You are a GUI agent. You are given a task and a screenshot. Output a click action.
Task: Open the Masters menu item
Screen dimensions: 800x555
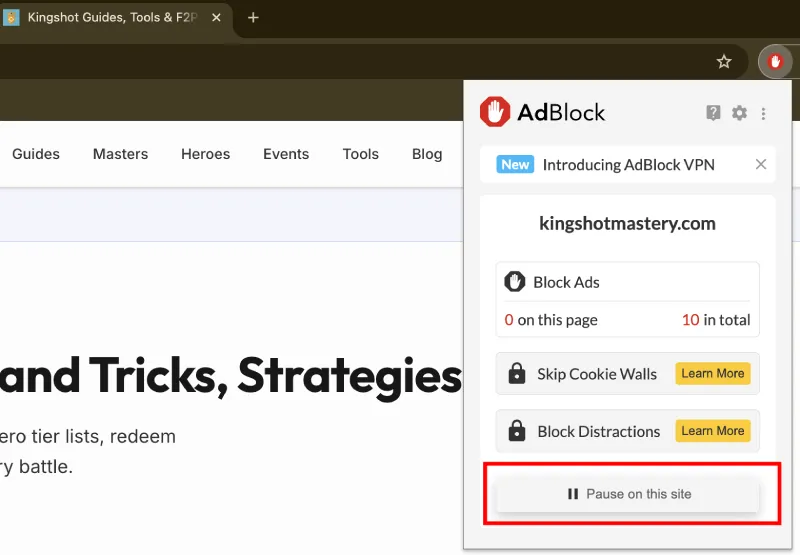(x=120, y=154)
